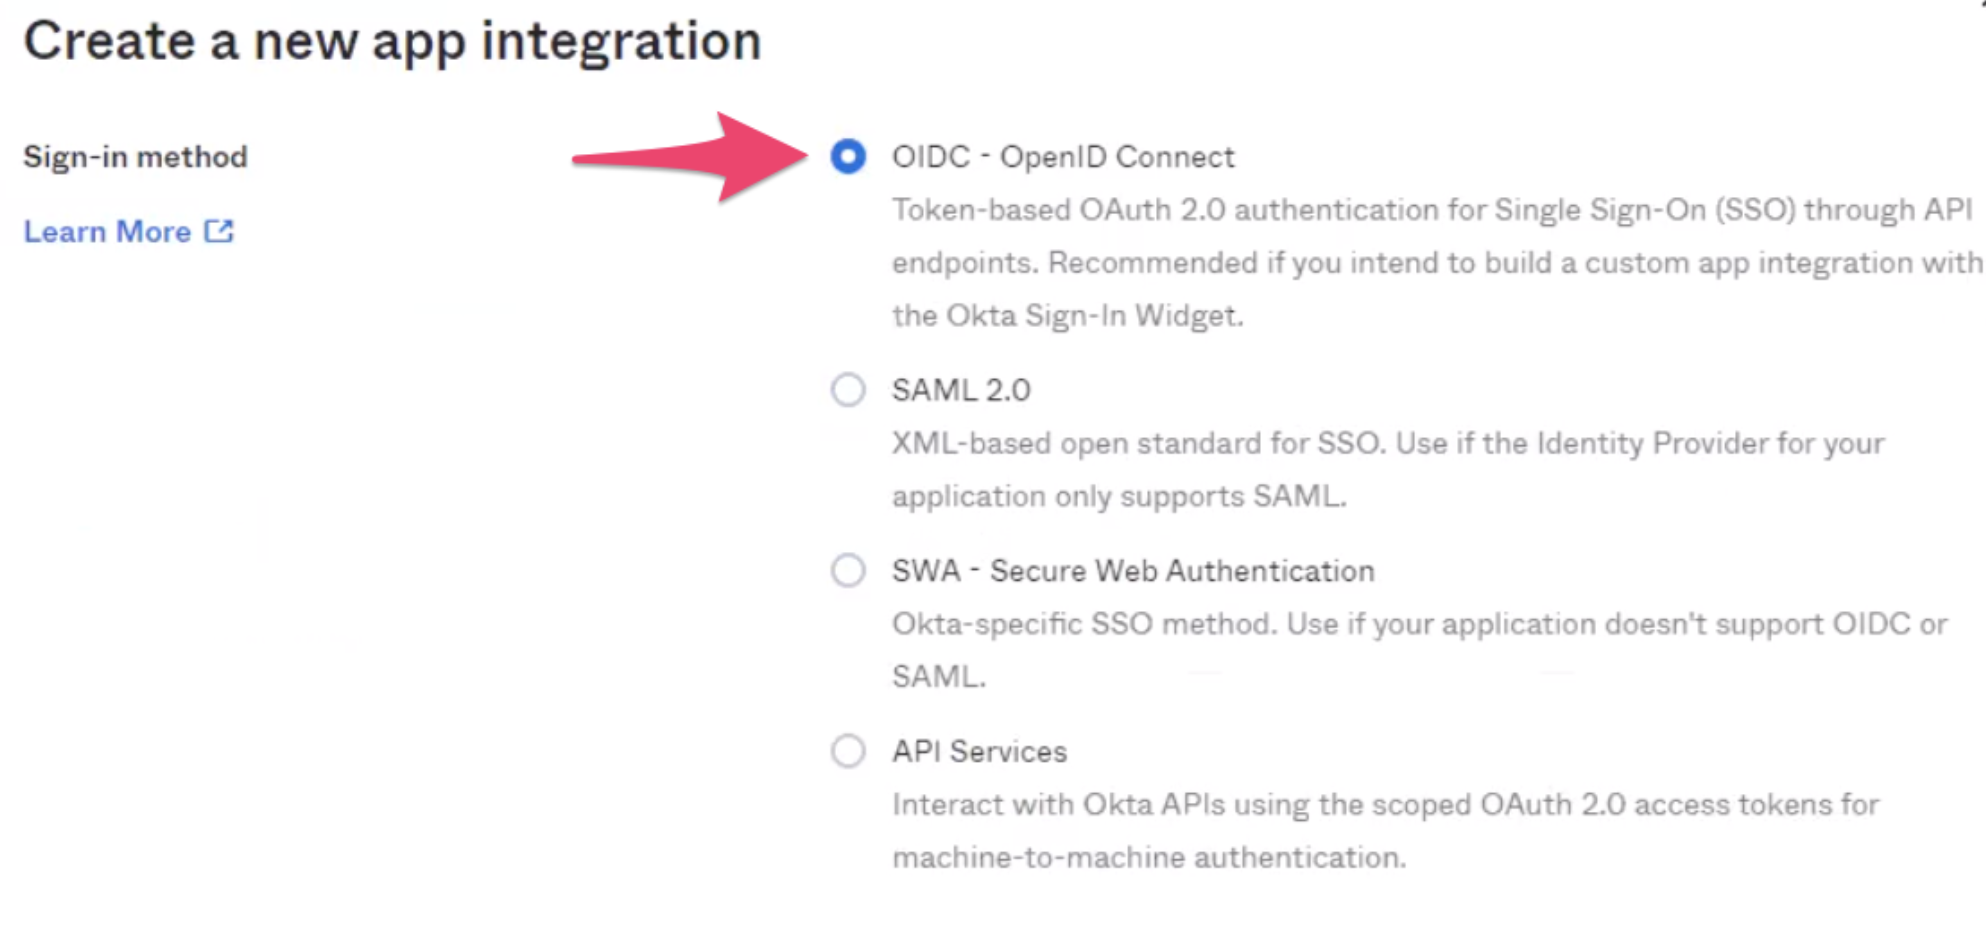Screen dimensions: 1986x926
Task: Follow the Learn More link
Action: (107, 232)
